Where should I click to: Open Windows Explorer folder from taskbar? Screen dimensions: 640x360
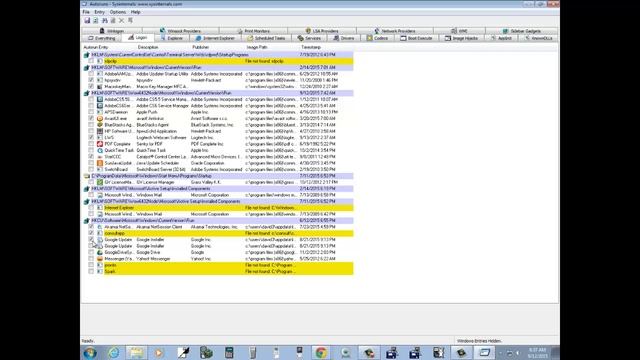(x=136, y=353)
